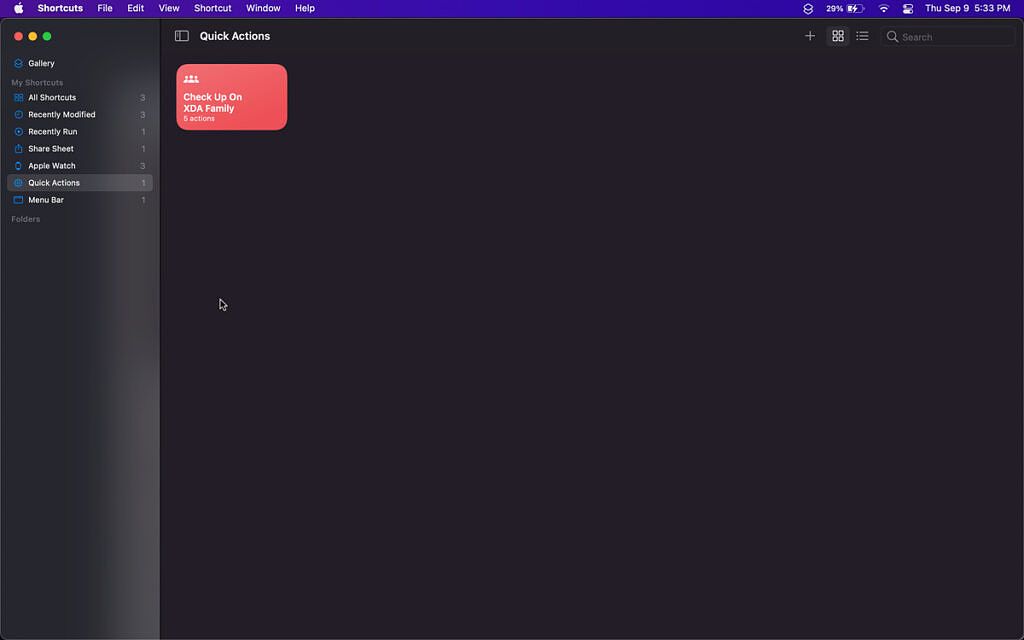Screen dimensions: 1024x640
Task: Open the Shortcut menu
Action: click(x=212, y=8)
